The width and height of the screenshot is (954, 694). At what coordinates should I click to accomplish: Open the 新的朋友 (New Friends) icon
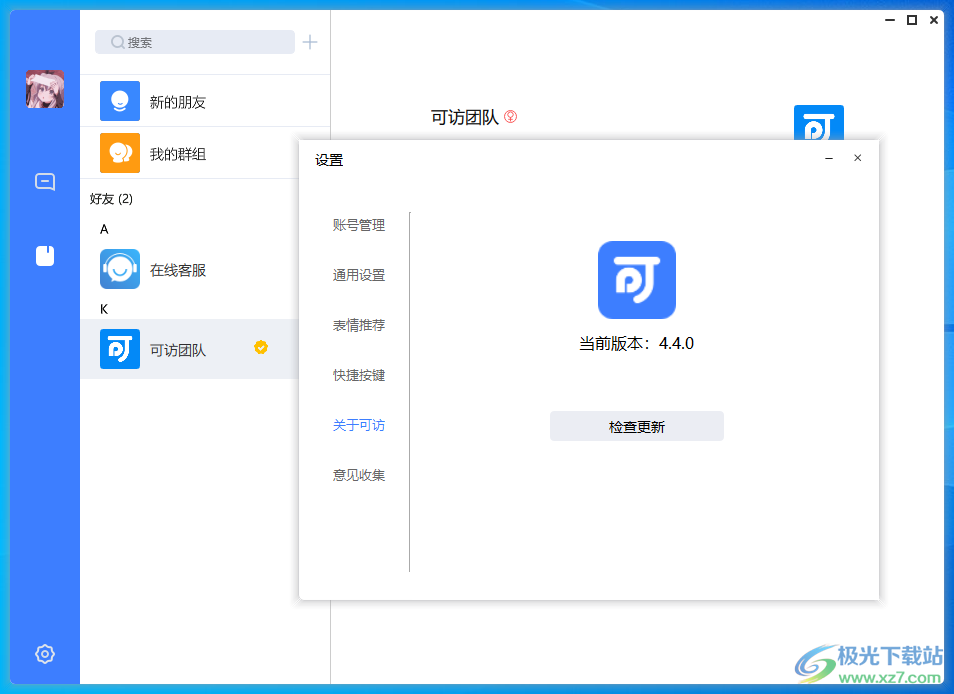click(119, 101)
